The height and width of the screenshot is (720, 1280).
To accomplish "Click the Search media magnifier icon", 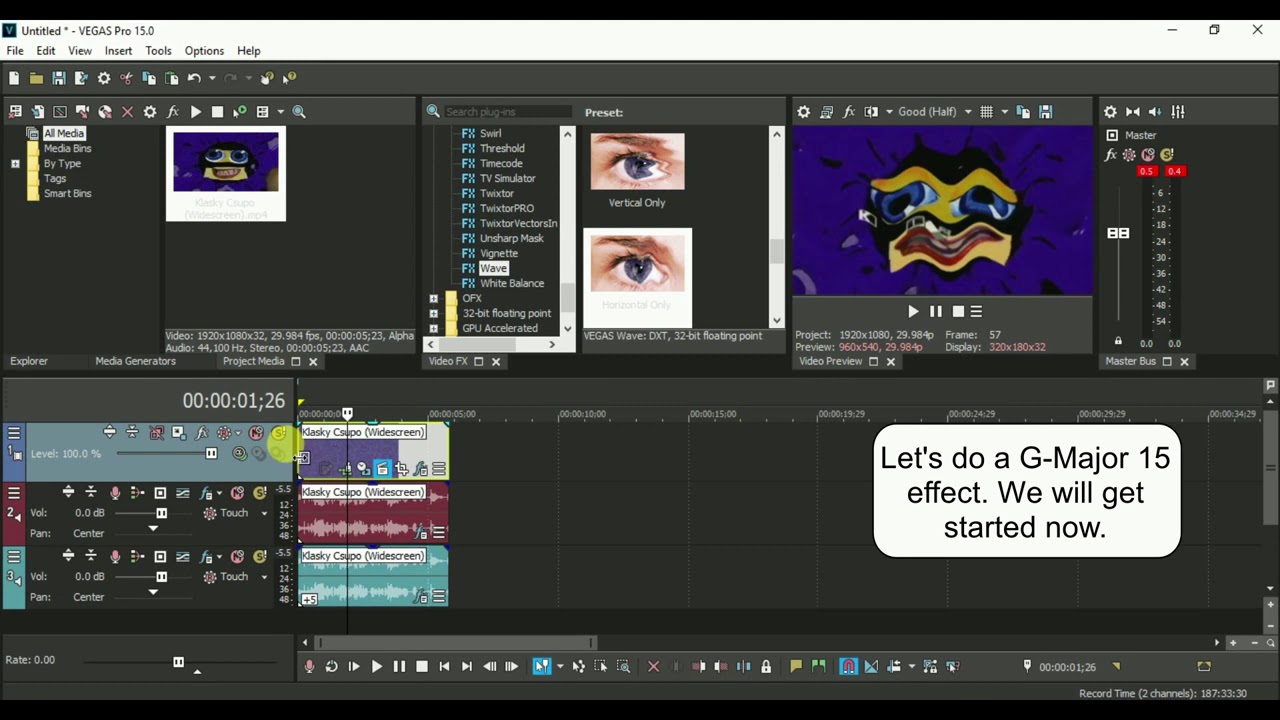I will tap(299, 112).
